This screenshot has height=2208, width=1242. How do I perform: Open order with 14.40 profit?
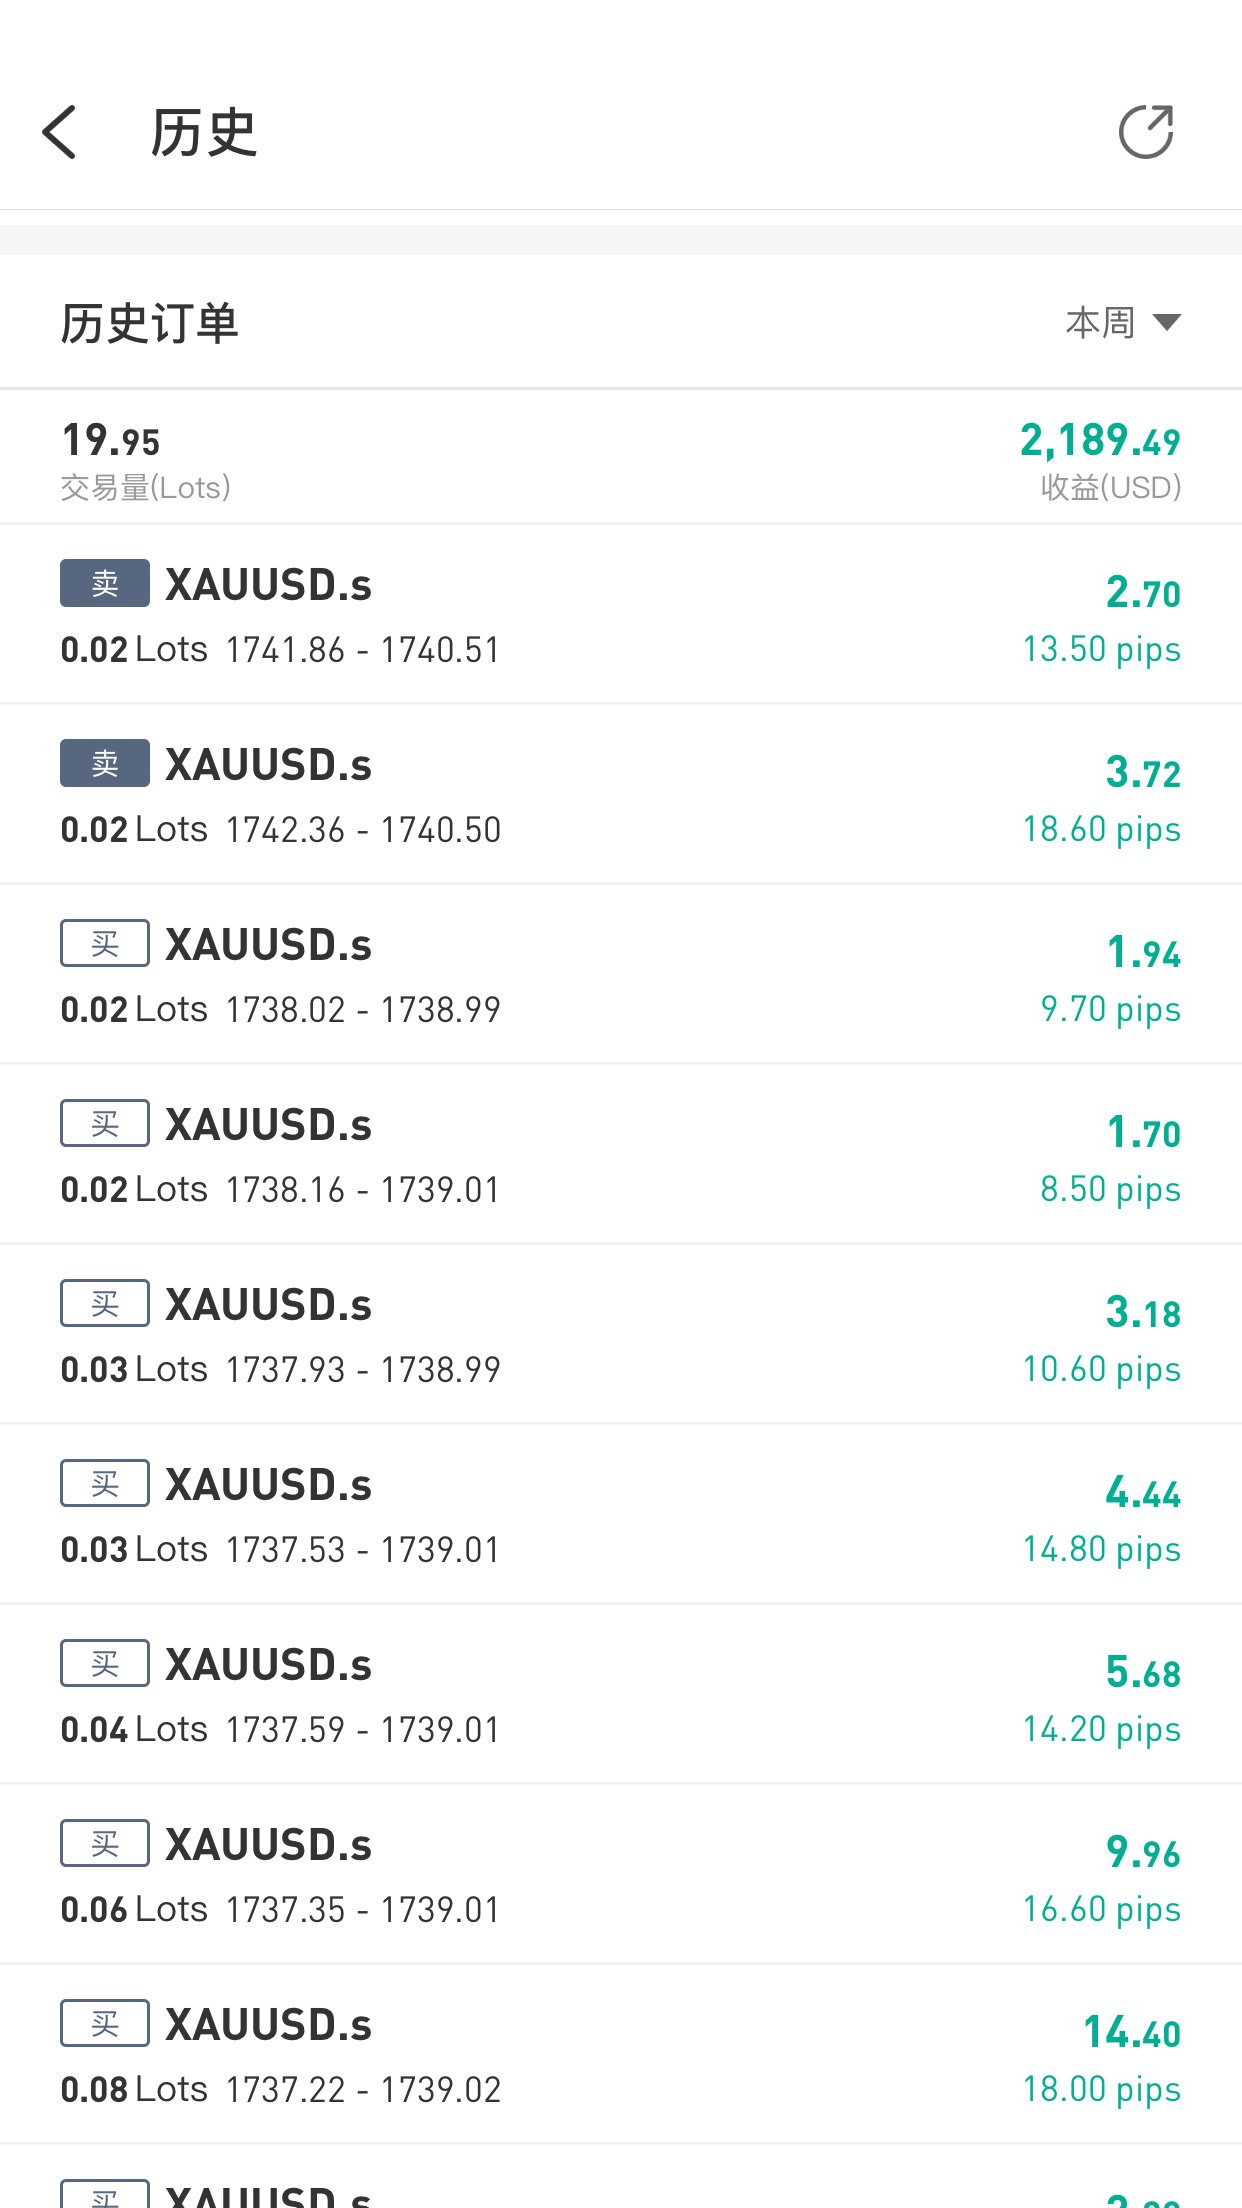pyautogui.click(x=621, y=2054)
